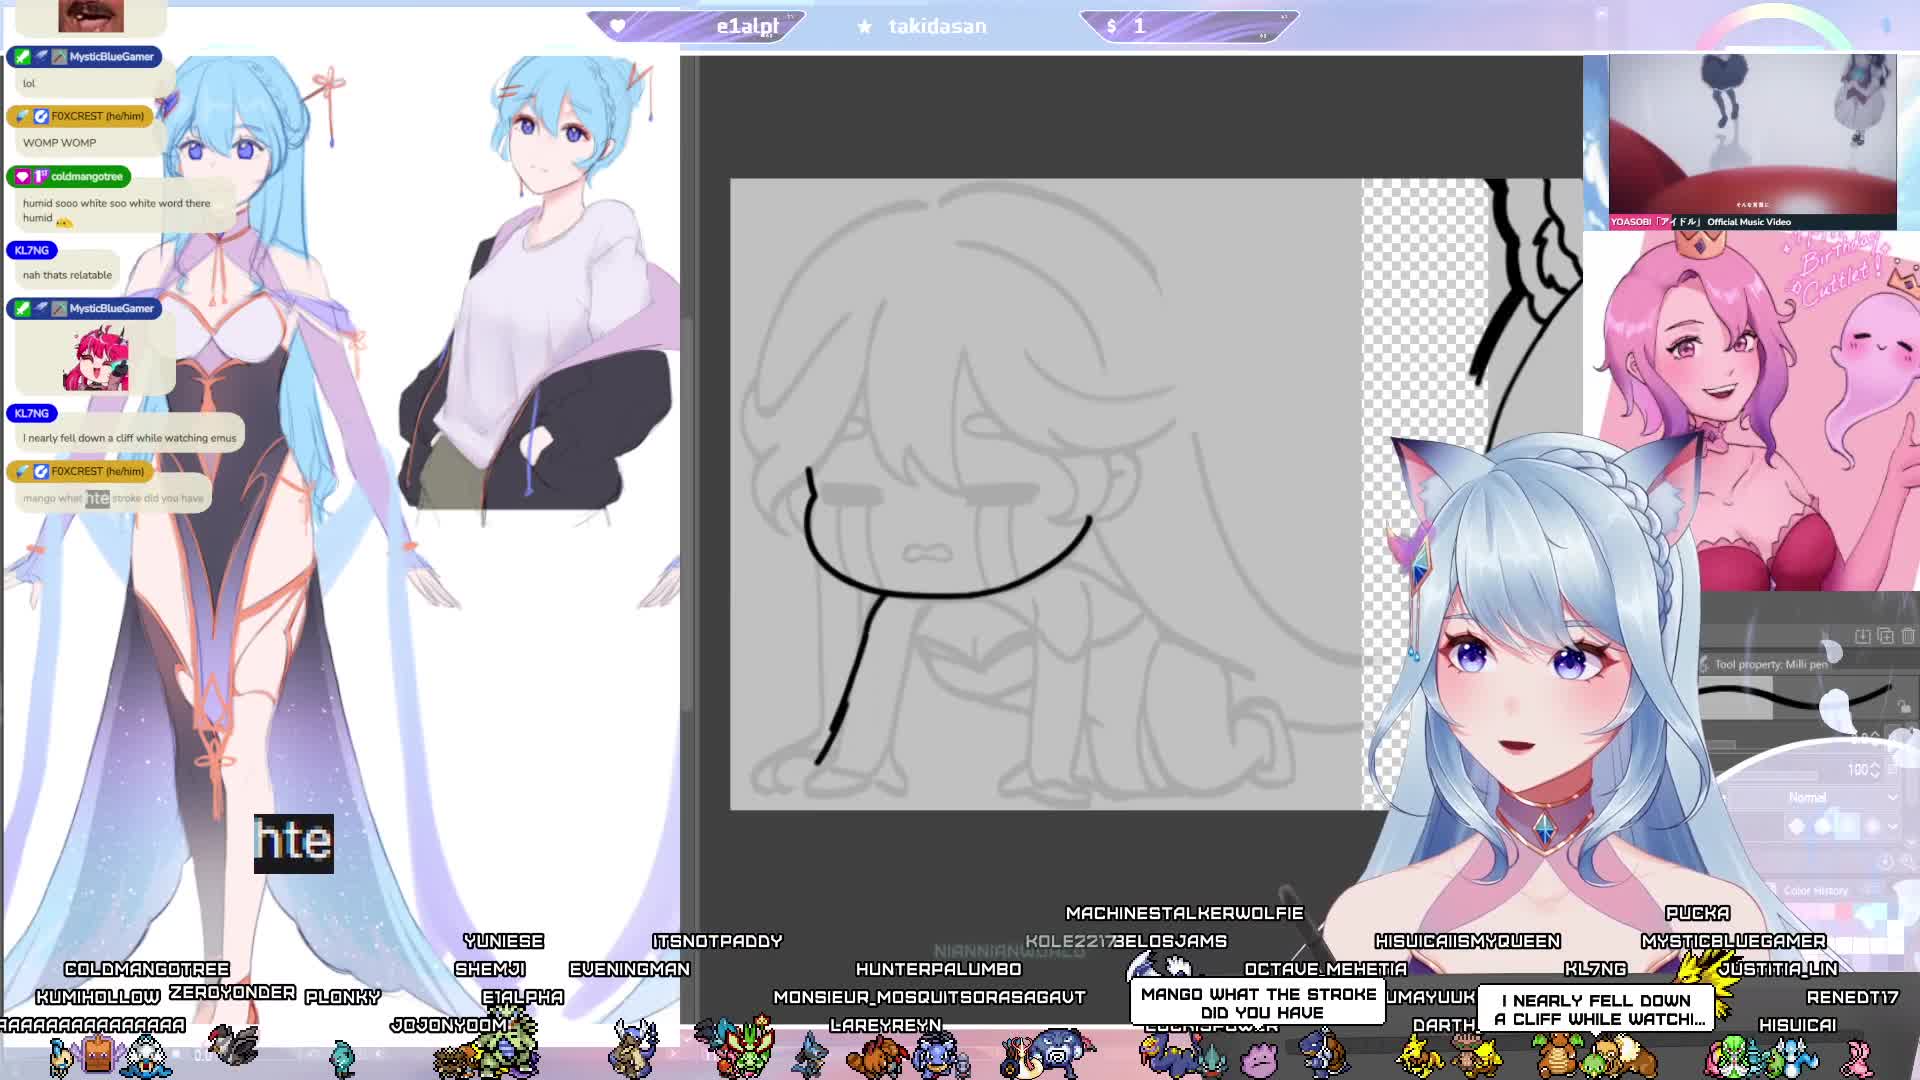The image size is (1920, 1080).
Task: Click the chibi sketch canvas
Action: (1045, 494)
